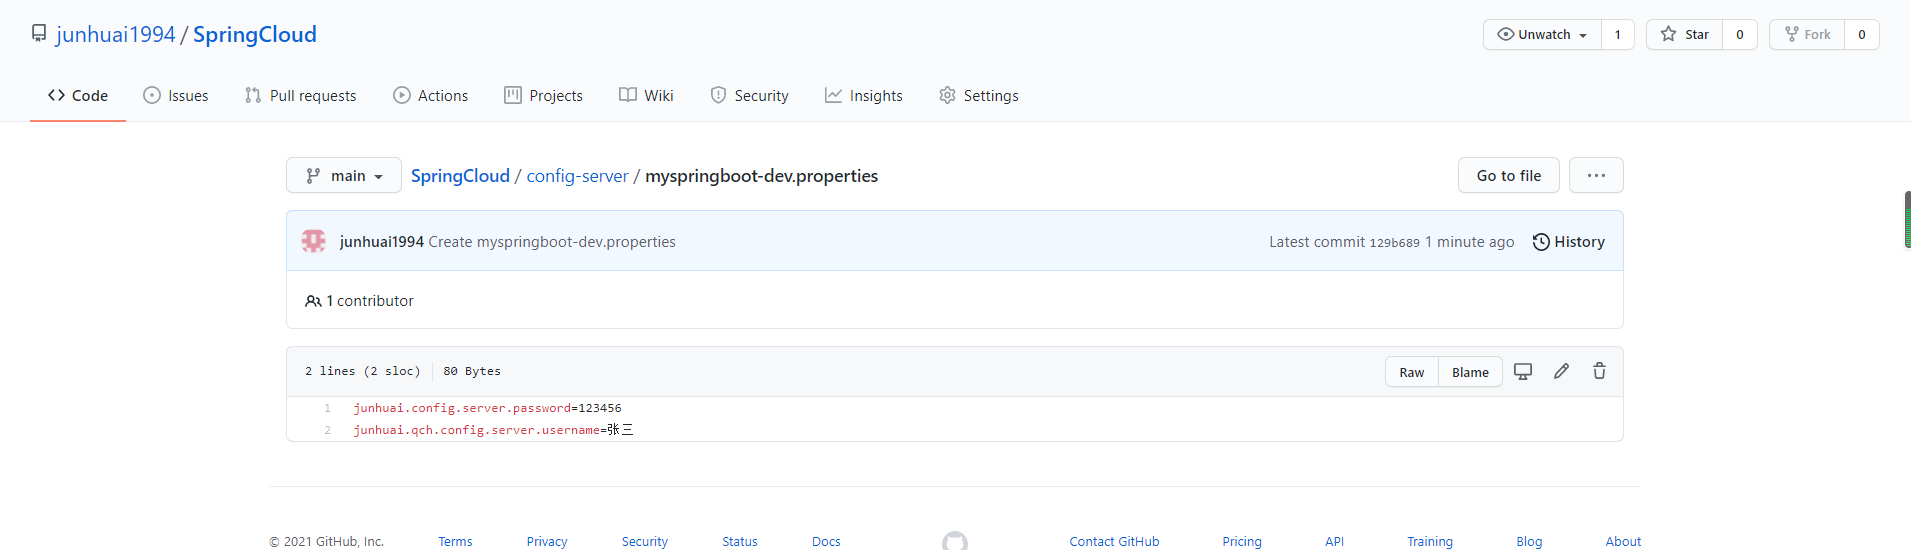This screenshot has height=550, width=1911.
Task: Click the repository book icon
Action: pyautogui.click(x=39, y=34)
